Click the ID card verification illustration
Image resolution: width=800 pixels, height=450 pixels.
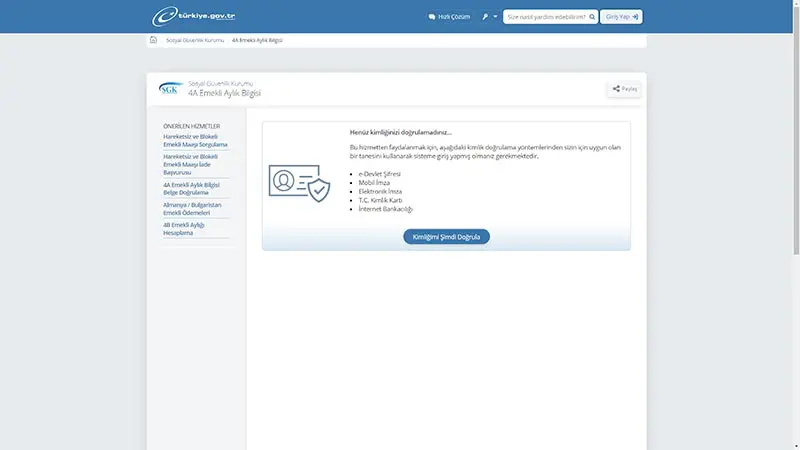[298, 183]
